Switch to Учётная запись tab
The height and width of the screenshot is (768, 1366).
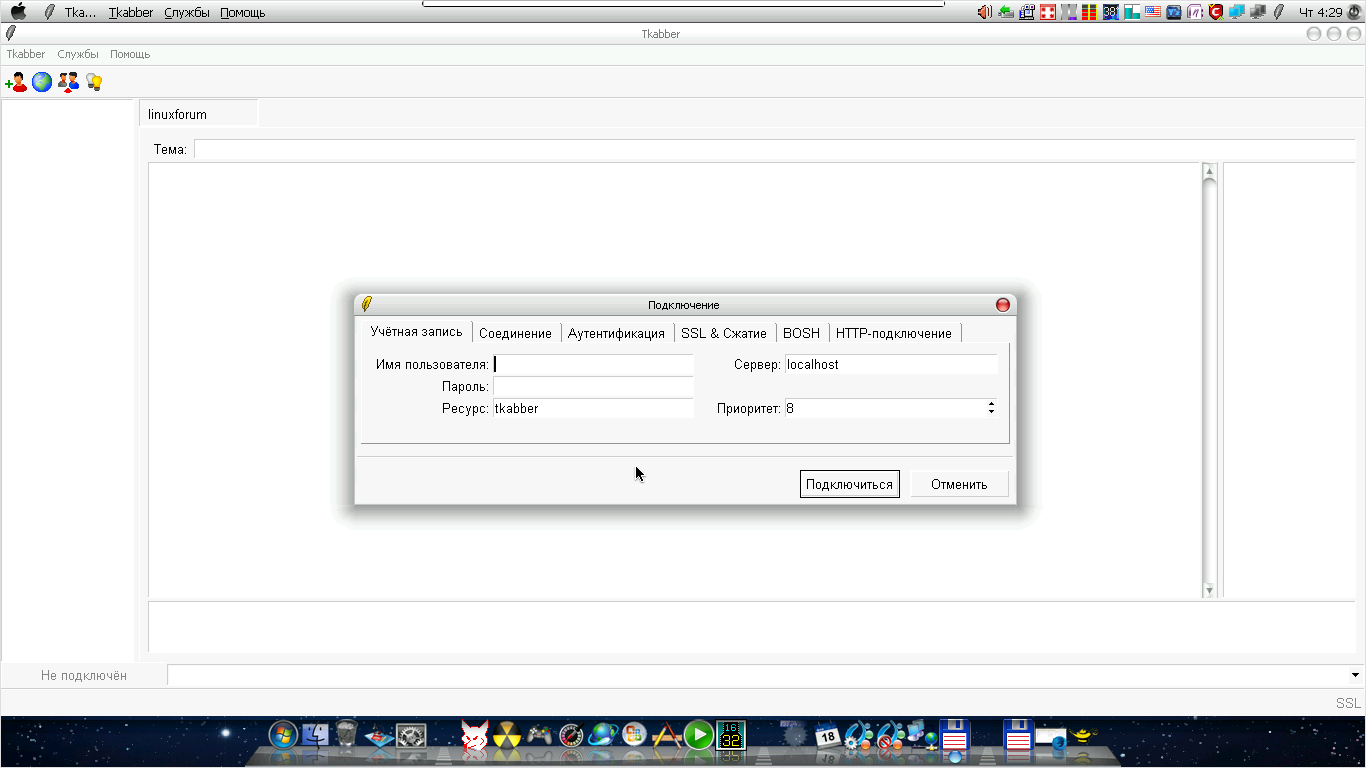[x=416, y=331]
